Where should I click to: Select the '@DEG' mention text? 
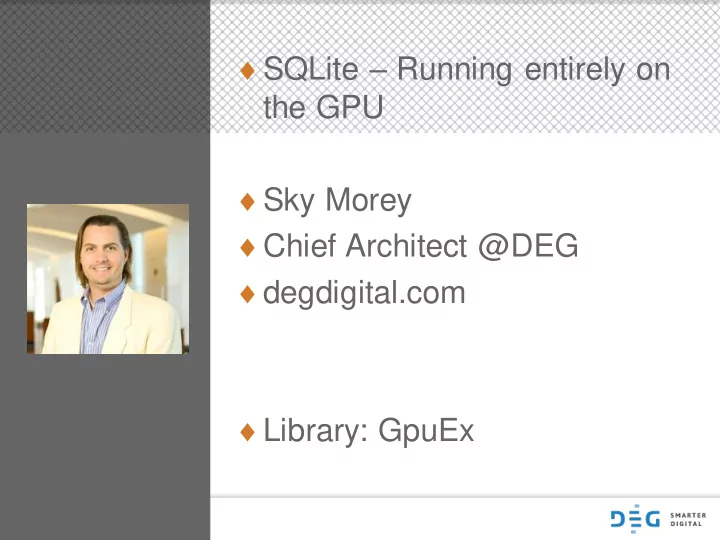(528, 246)
